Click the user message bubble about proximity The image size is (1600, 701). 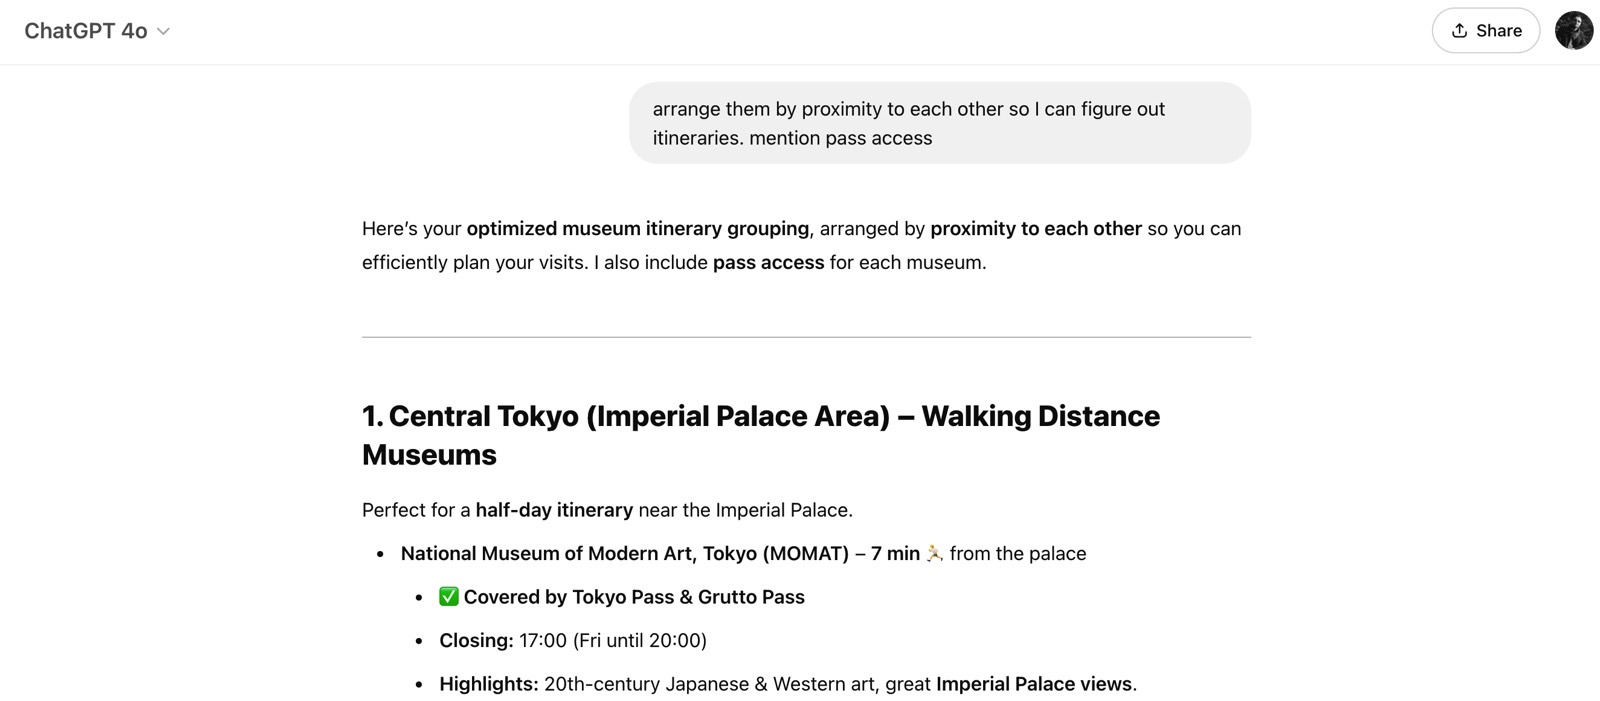point(938,123)
